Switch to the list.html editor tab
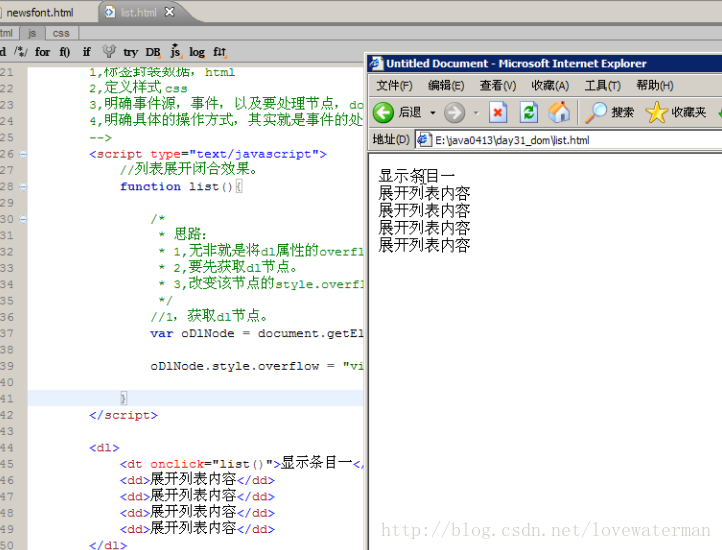 pos(139,12)
